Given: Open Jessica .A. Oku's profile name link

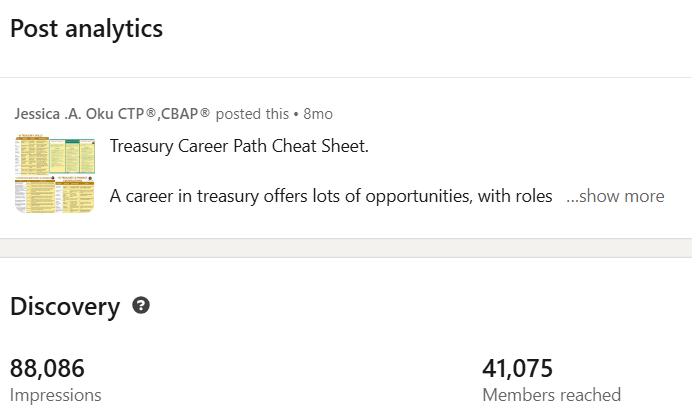Looking at the screenshot, I should 62,114.
